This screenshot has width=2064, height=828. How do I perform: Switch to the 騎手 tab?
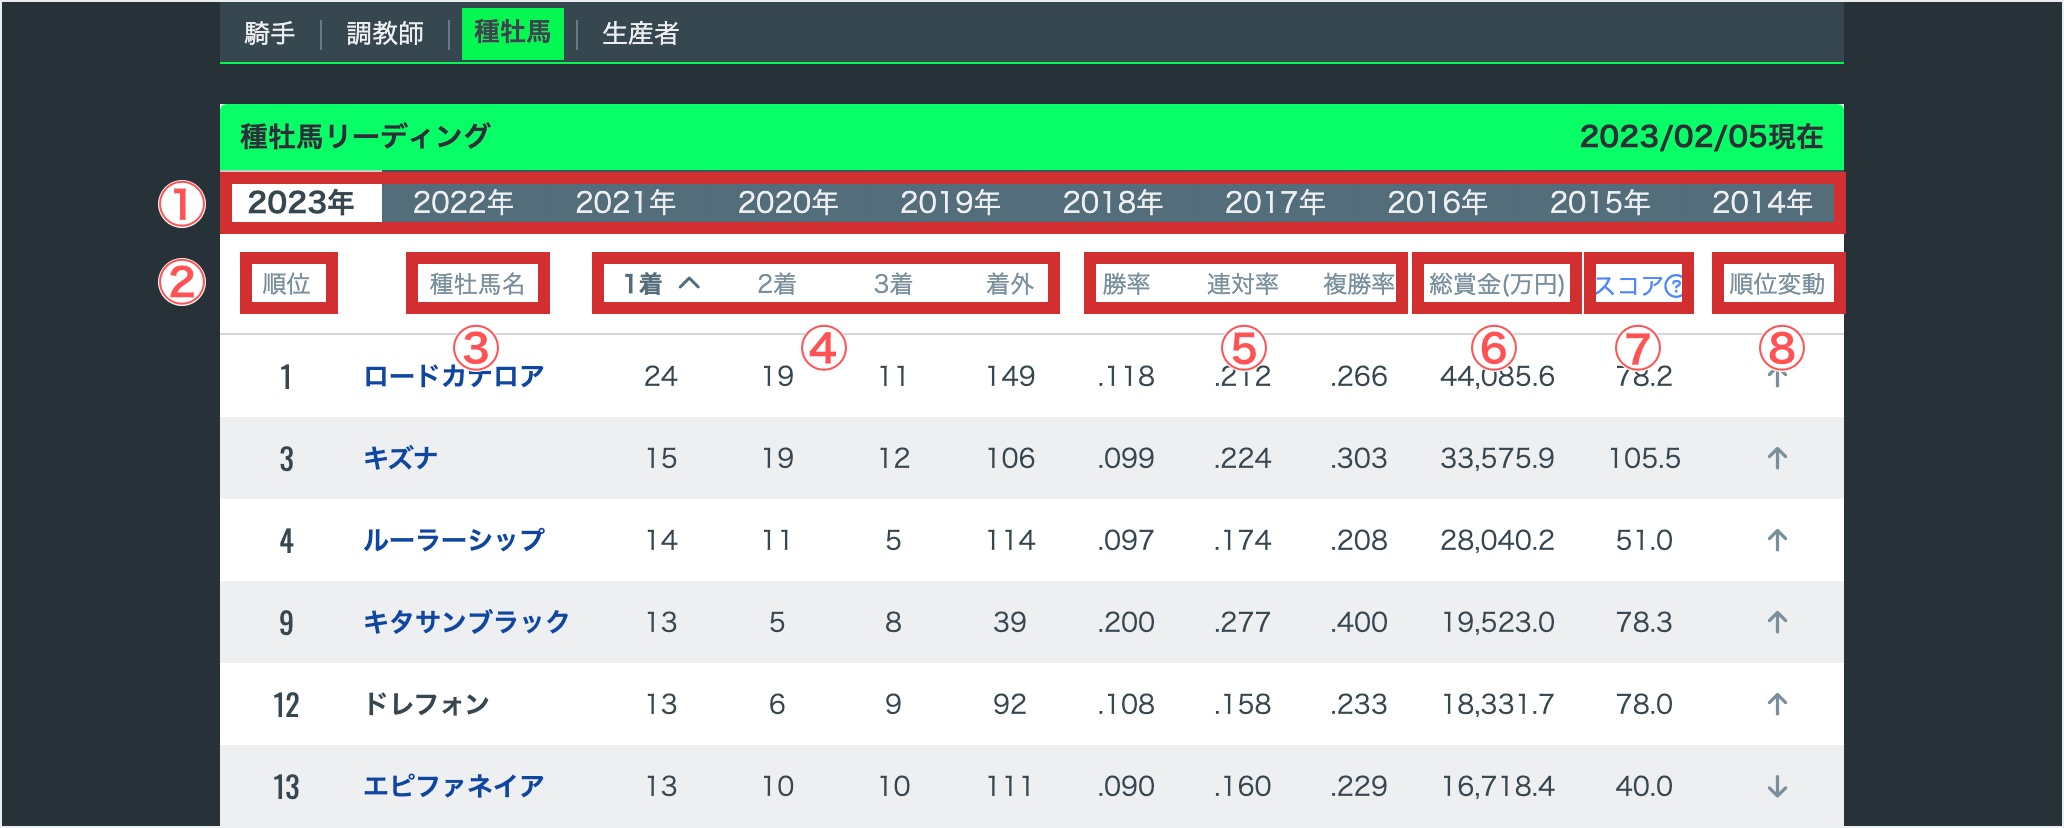(x=269, y=34)
